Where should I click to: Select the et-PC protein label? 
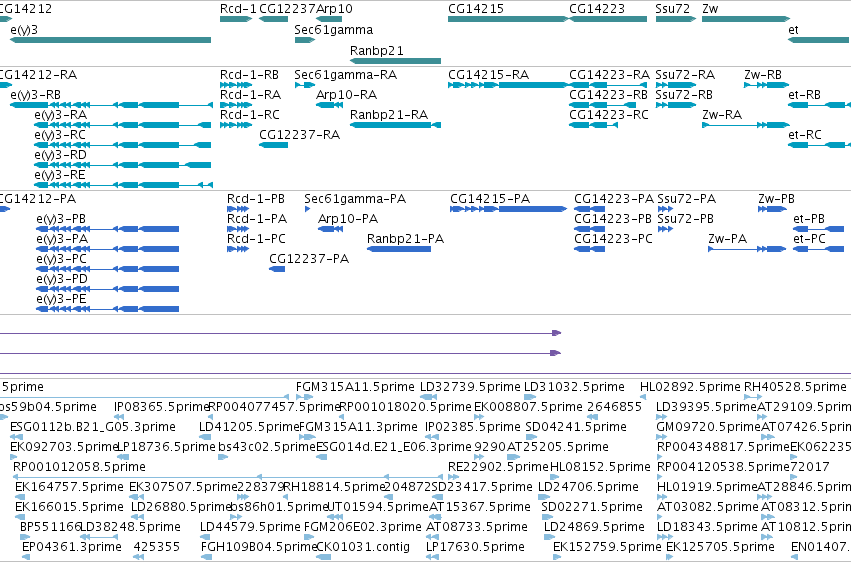click(x=809, y=239)
